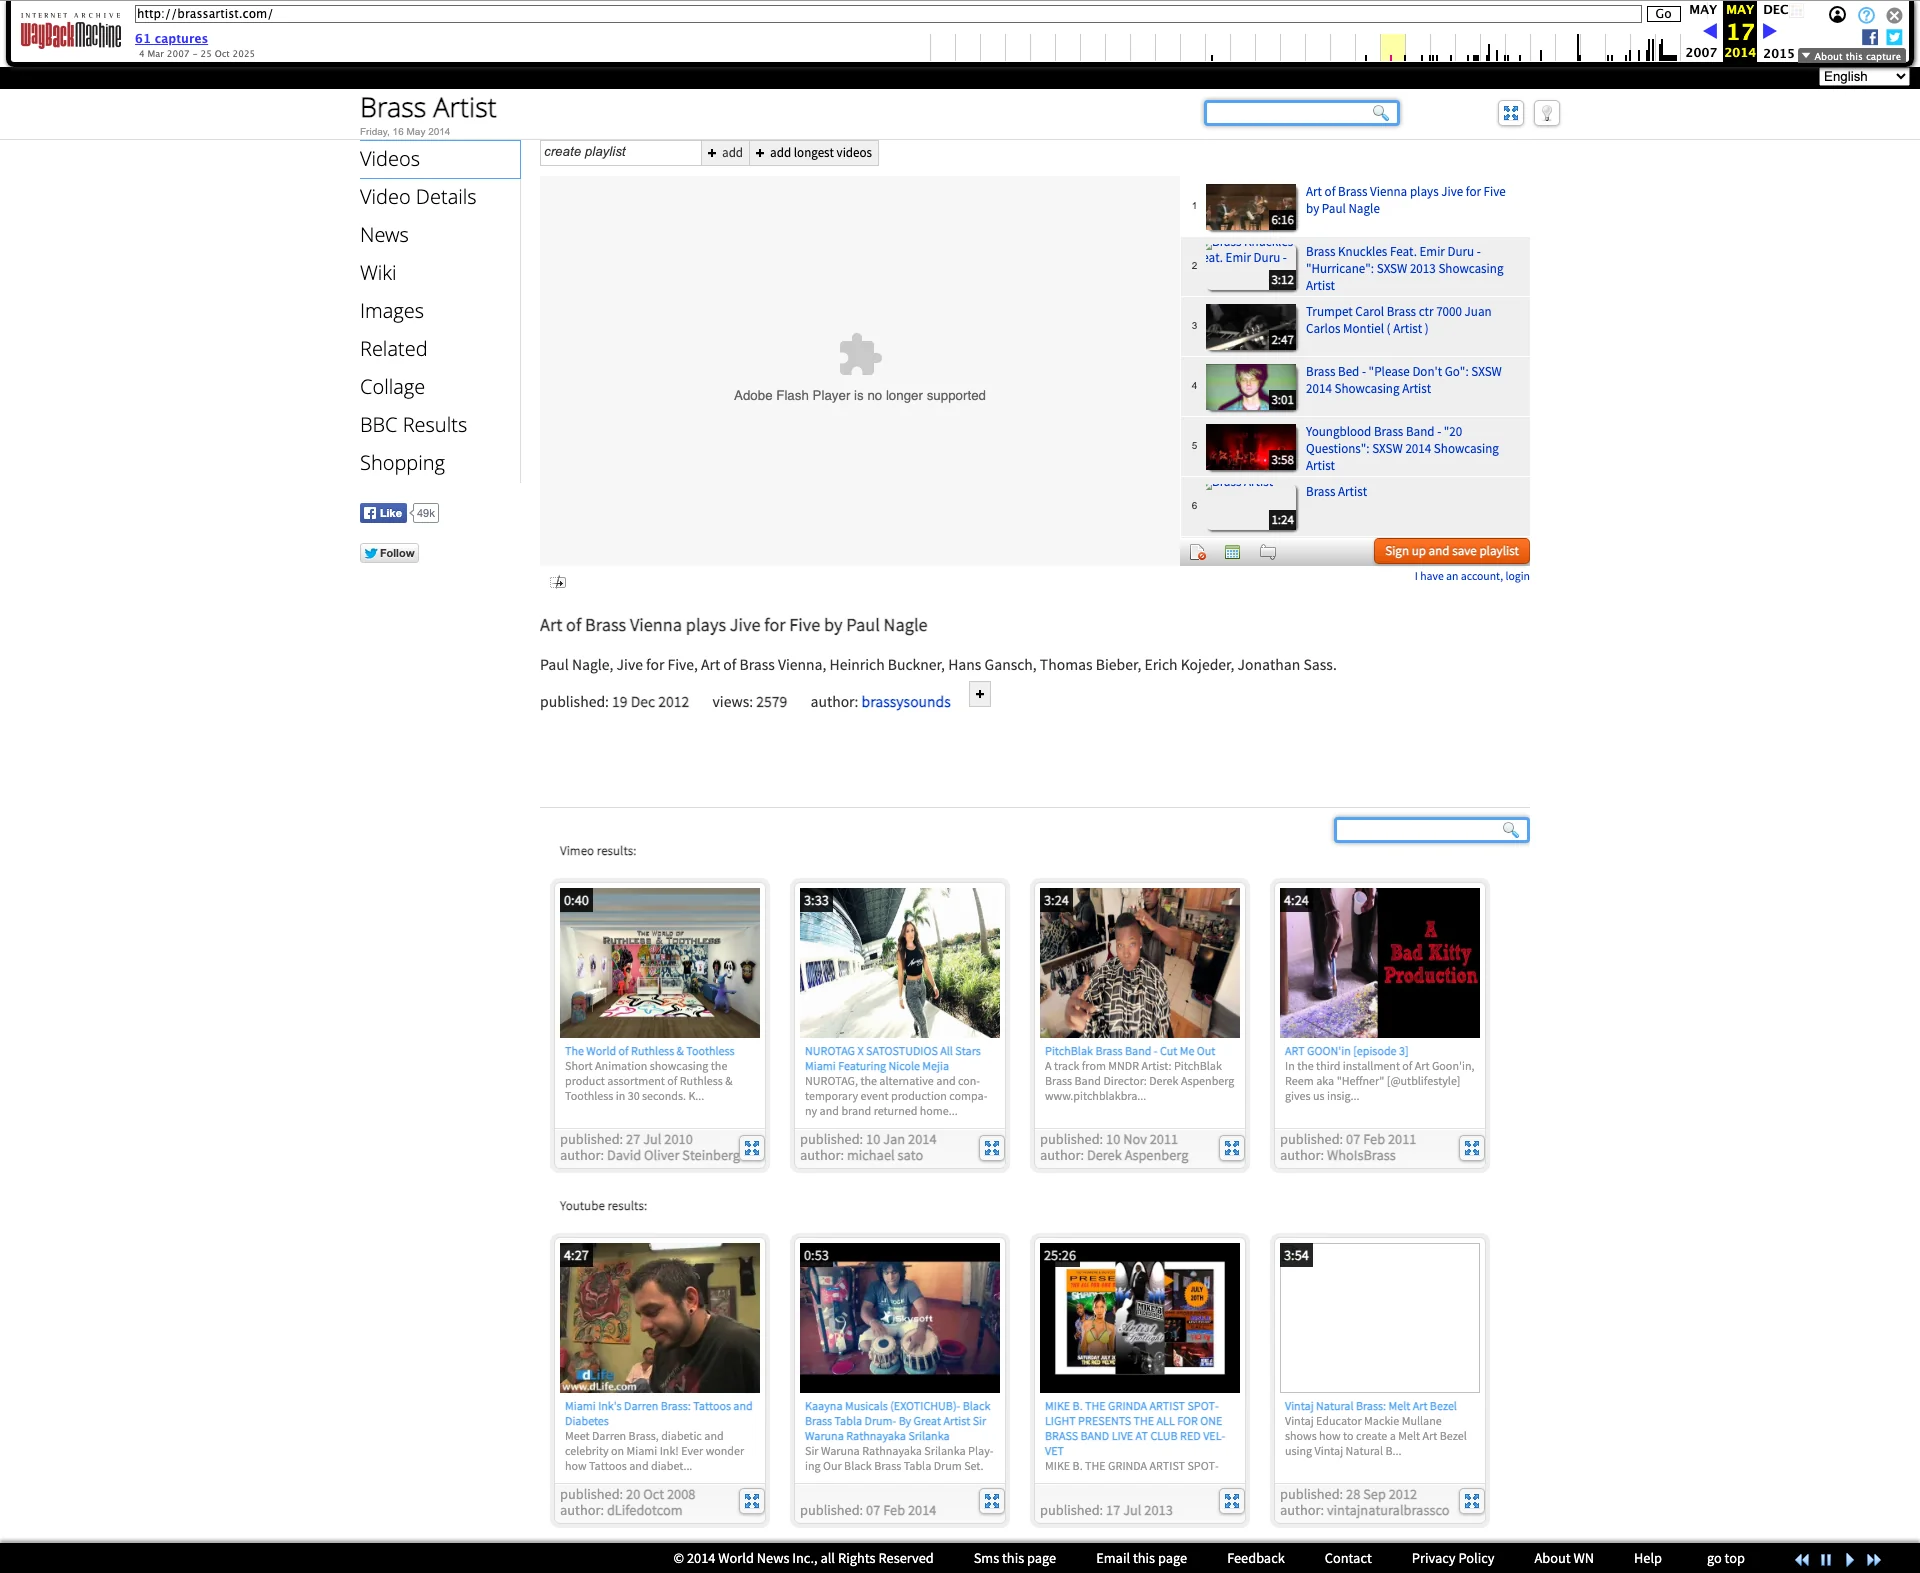The width and height of the screenshot is (1920, 1573).
Task: Toggle fullscreen mode with the expand-arrows icon
Action: click(x=1510, y=113)
